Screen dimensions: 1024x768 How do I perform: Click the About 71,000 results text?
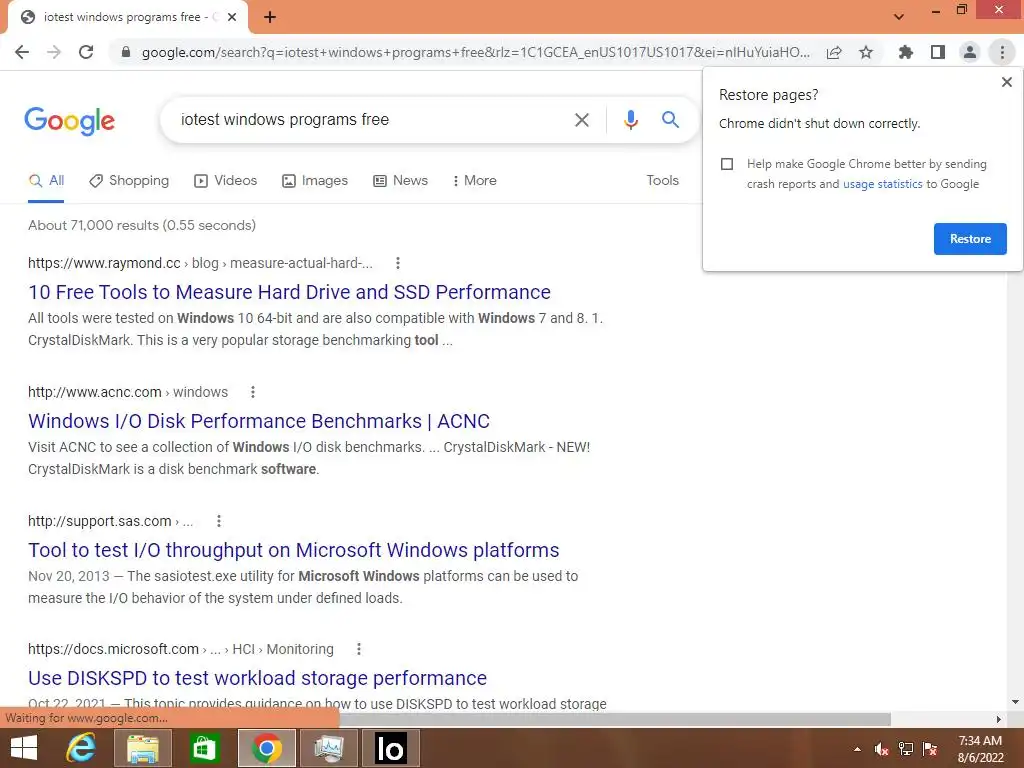pyautogui.click(x=142, y=225)
